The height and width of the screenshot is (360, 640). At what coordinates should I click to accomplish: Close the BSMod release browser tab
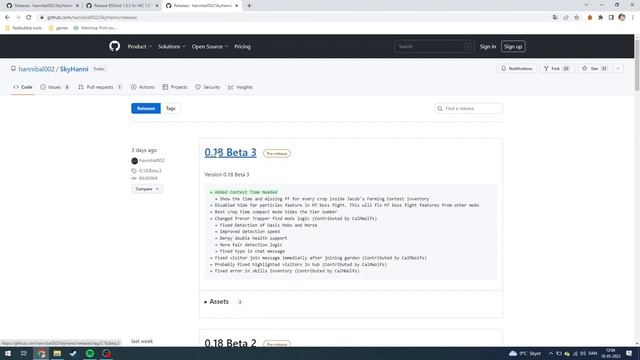(157, 6)
